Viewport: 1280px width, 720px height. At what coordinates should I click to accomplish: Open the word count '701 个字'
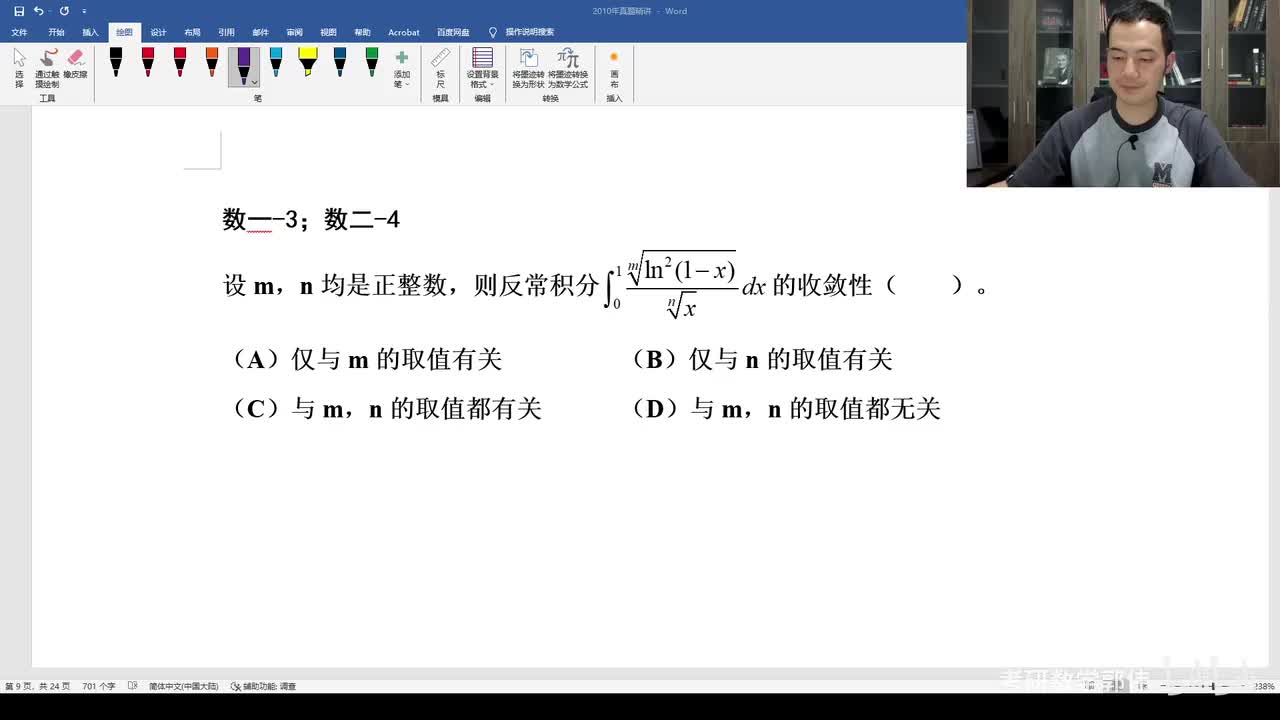(x=99, y=686)
